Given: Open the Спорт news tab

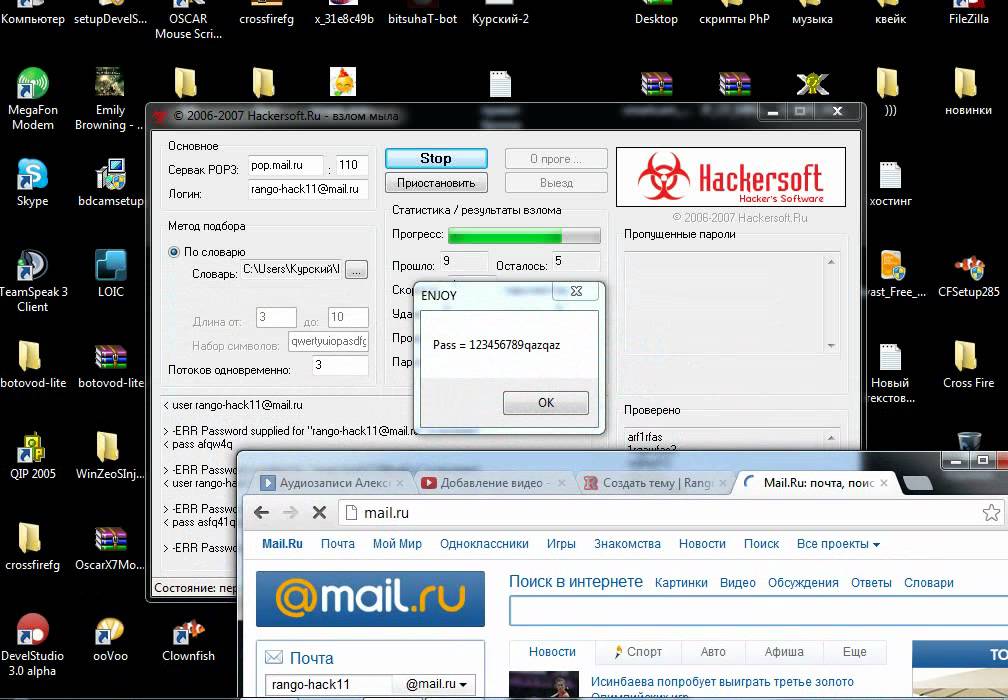Looking at the screenshot, I should [638, 652].
